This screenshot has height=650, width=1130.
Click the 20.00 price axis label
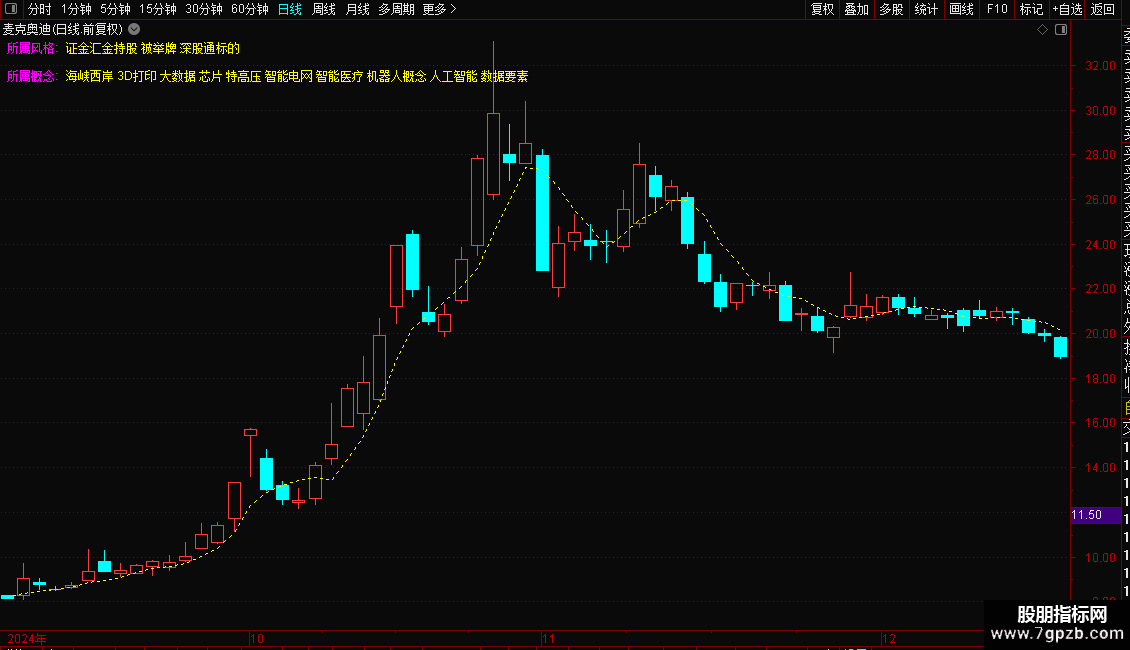[x=1100, y=334]
